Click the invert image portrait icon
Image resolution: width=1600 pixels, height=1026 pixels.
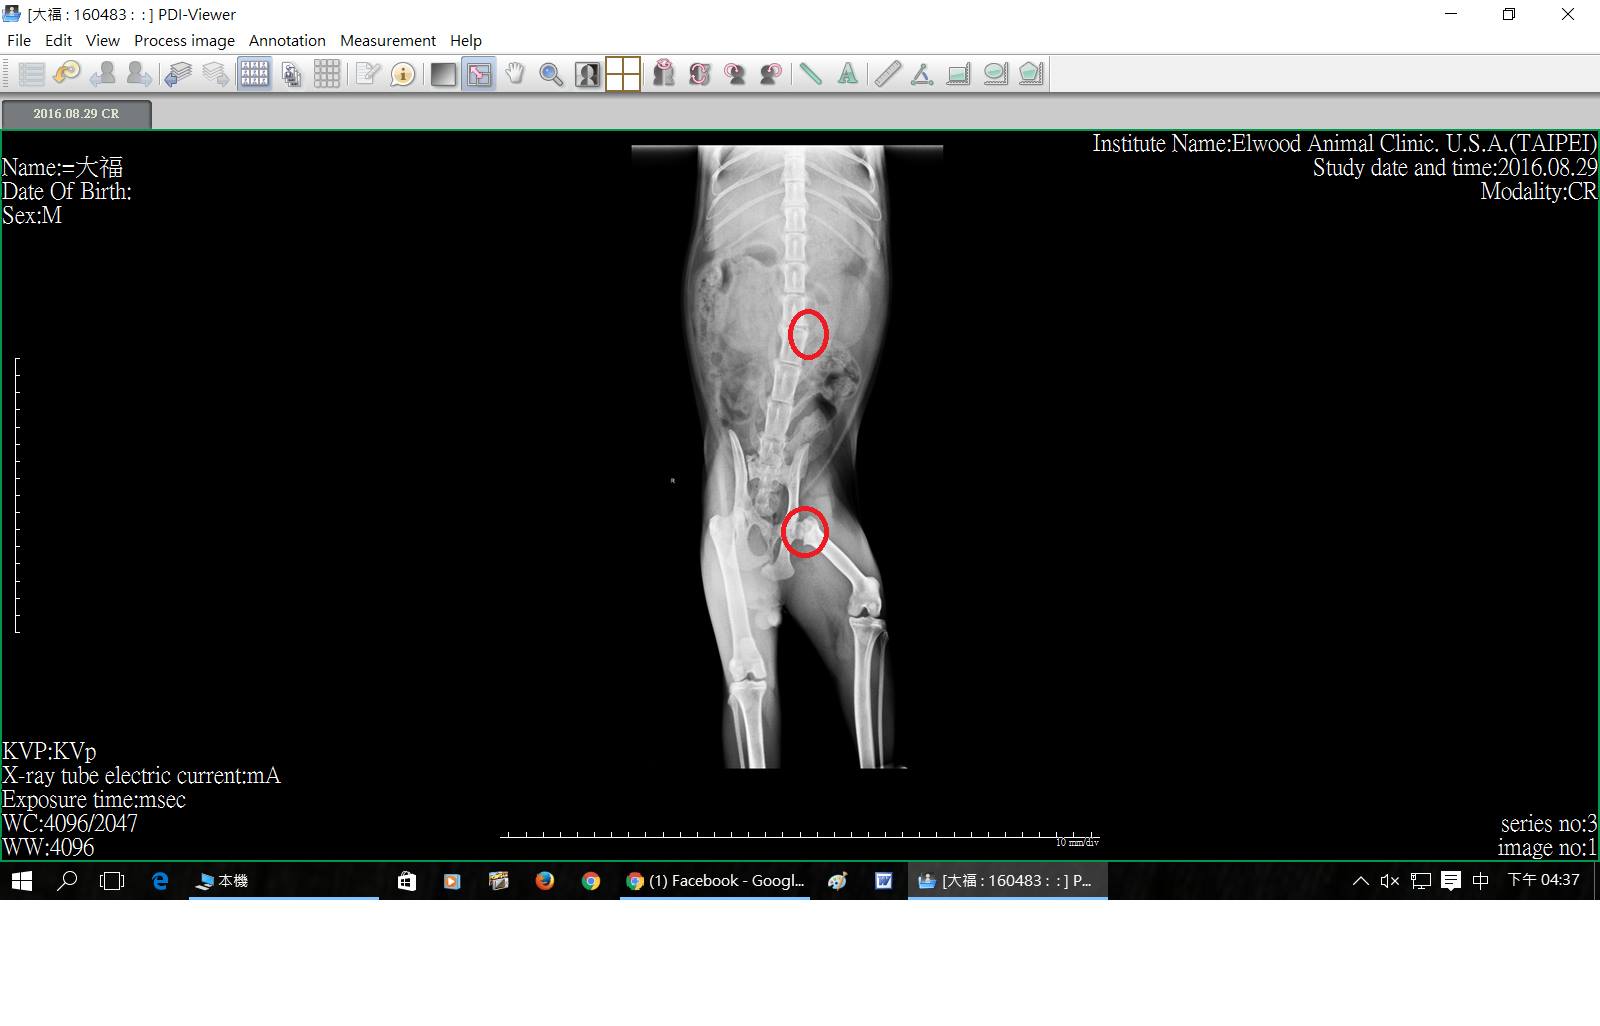[x=587, y=74]
